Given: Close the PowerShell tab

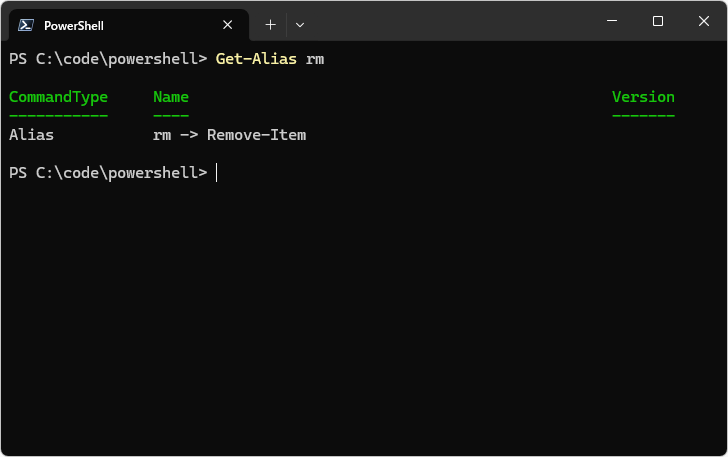Looking at the screenshot, I should pos(228,25).
